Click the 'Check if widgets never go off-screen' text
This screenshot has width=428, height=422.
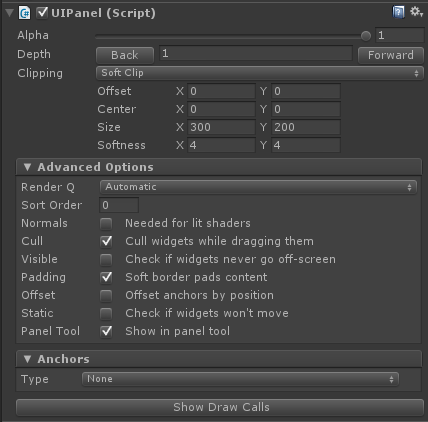pyautogui.click(x=230, y=259)
